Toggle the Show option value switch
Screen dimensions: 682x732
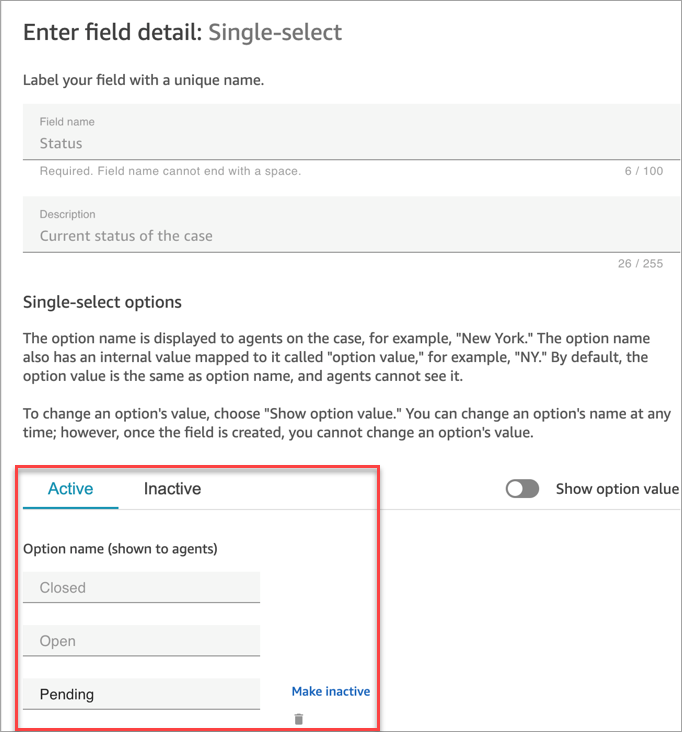pos(522,489)
